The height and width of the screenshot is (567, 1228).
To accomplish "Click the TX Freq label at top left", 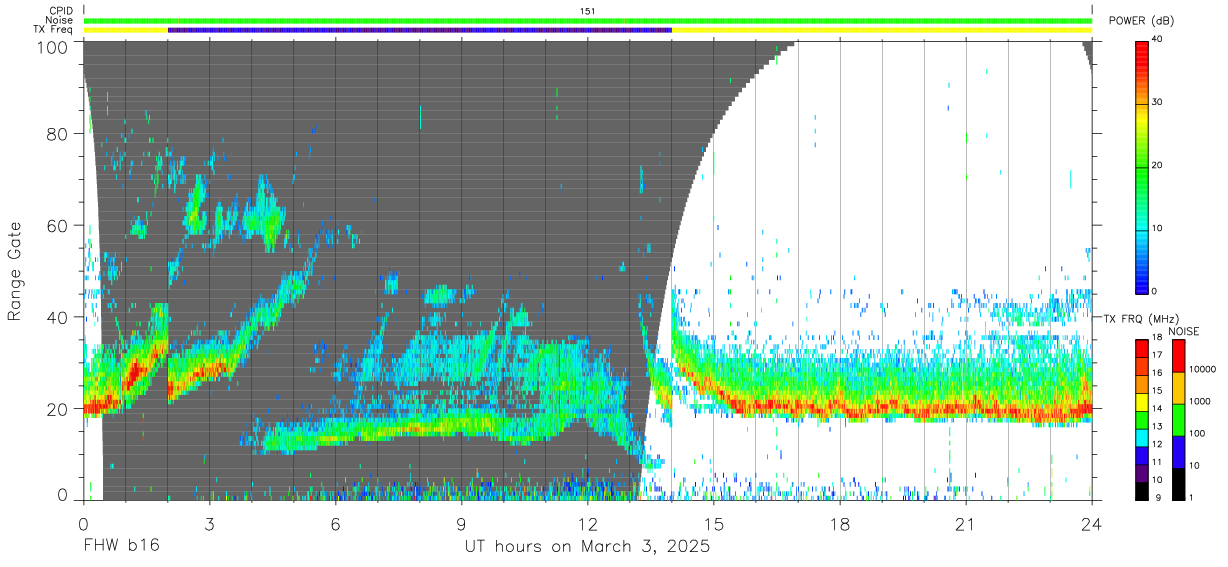I will pyautogui.click(x=54, y=30).
